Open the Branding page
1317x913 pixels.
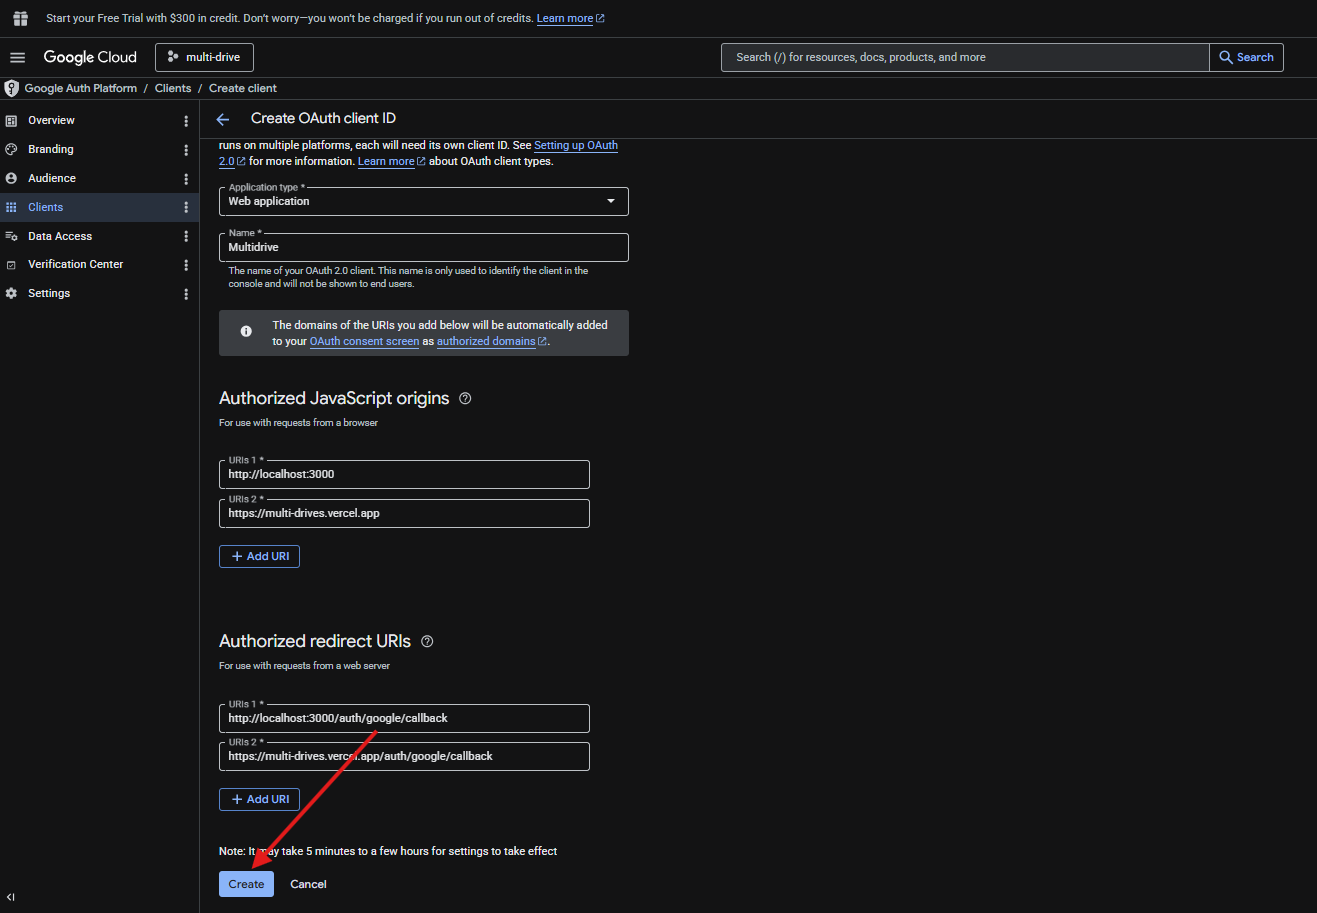[x=51, y=149]
